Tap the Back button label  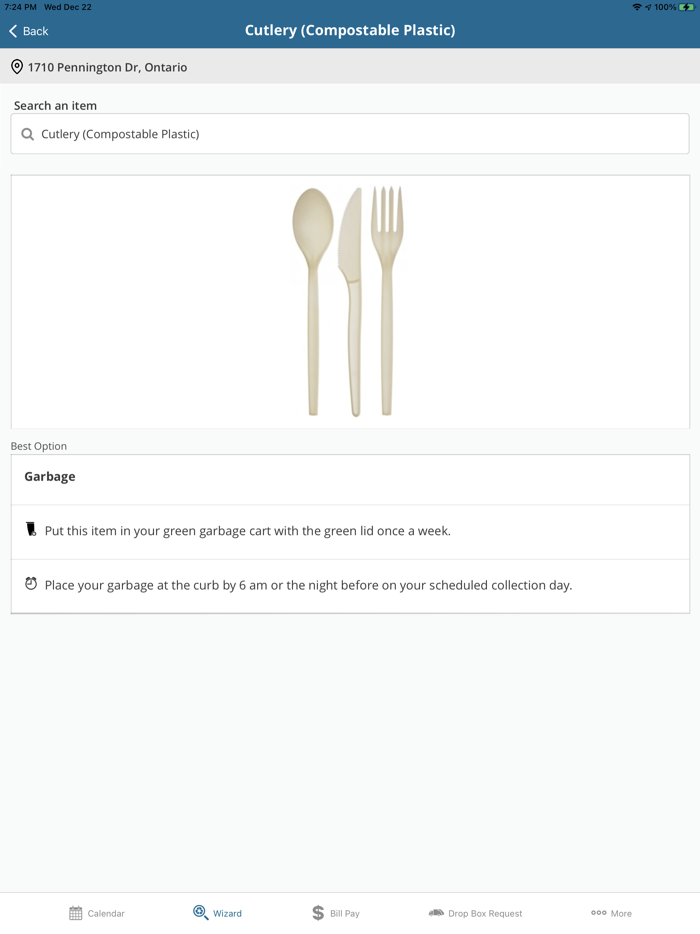[36, 31]
